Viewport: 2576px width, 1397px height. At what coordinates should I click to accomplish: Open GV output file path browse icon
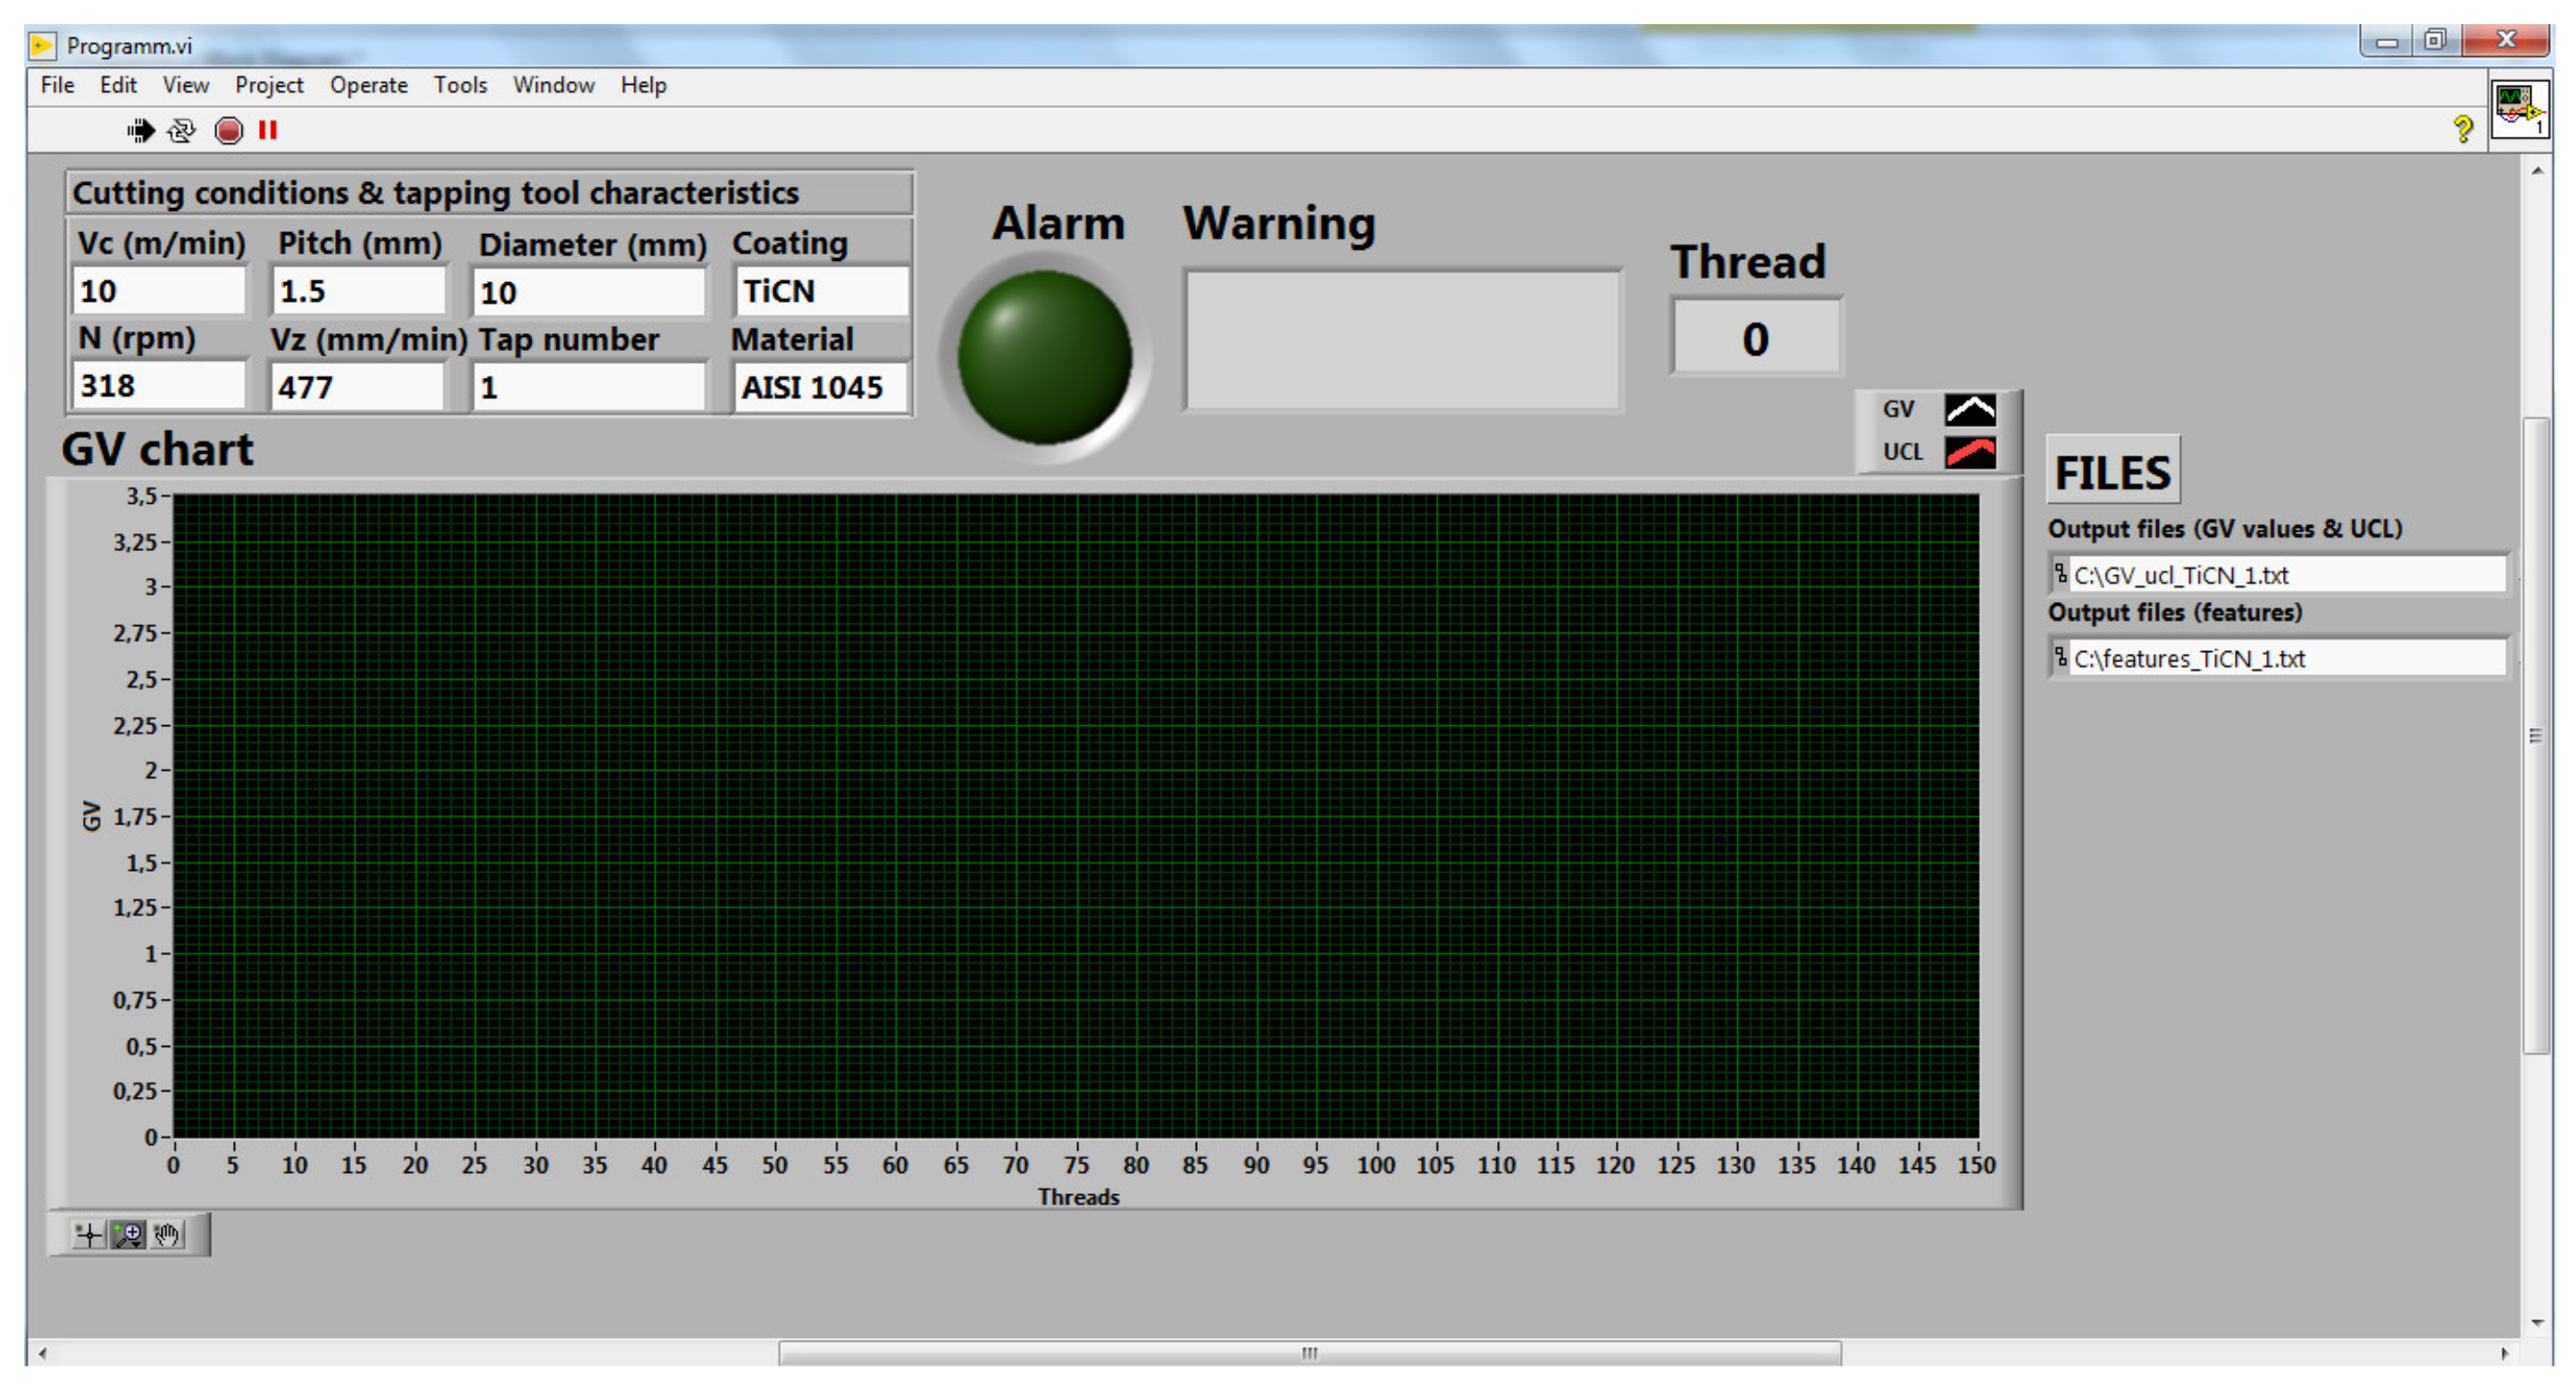[x=2060, y=574]
